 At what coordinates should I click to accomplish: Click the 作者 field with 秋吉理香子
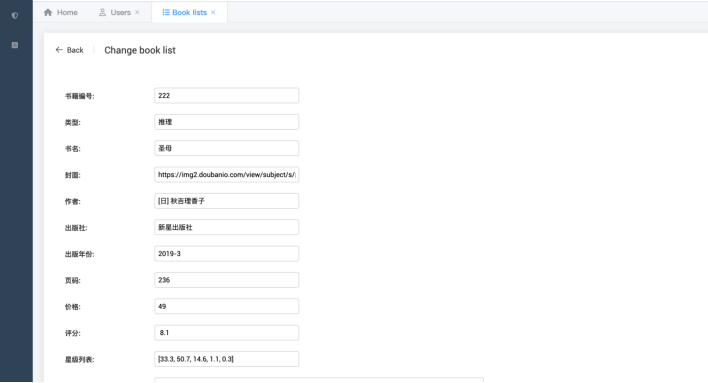point(227,201)
